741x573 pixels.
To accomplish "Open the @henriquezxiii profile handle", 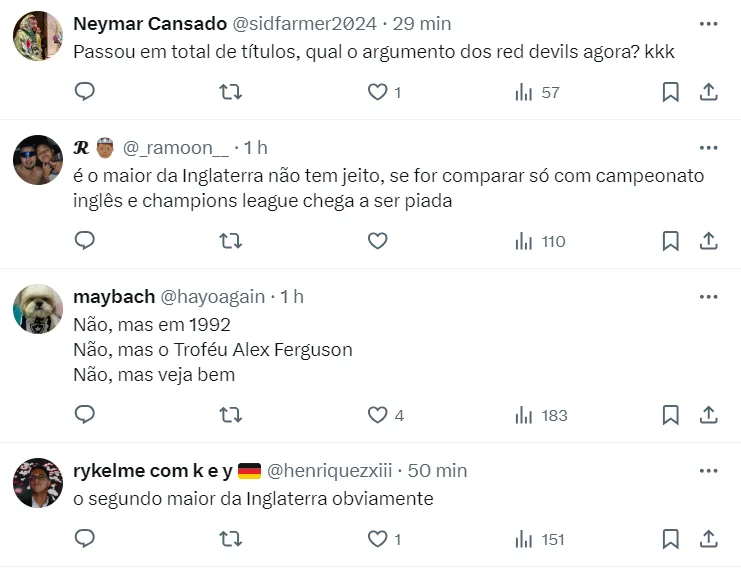I will coord(332,471).
